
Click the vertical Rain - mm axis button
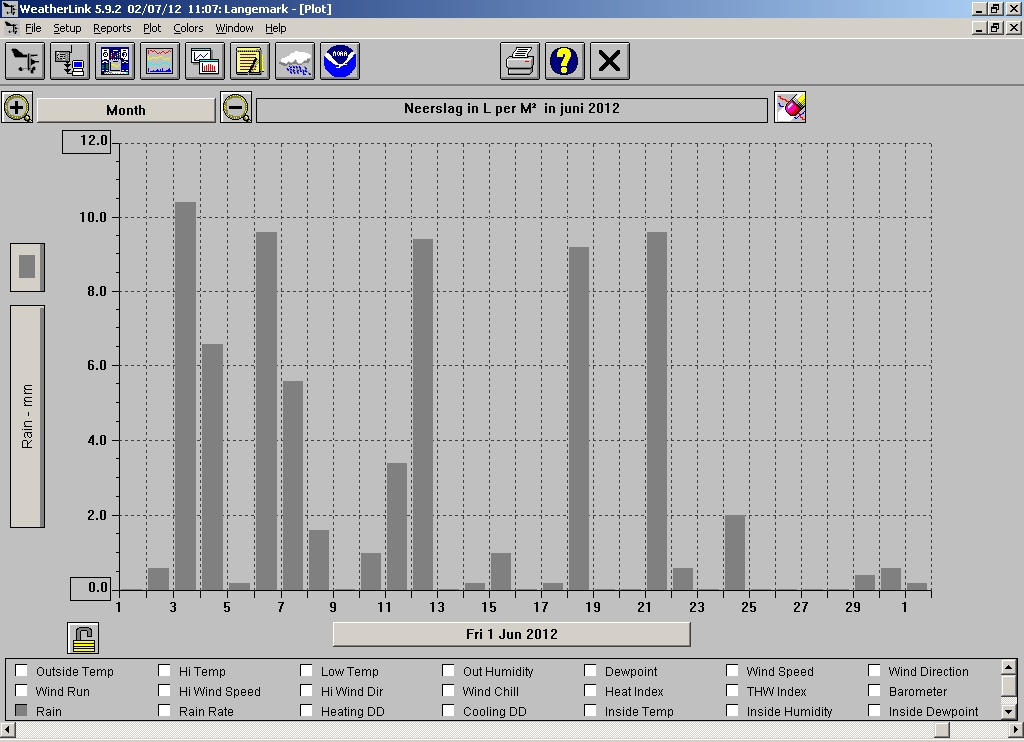(x=27, y=416)
